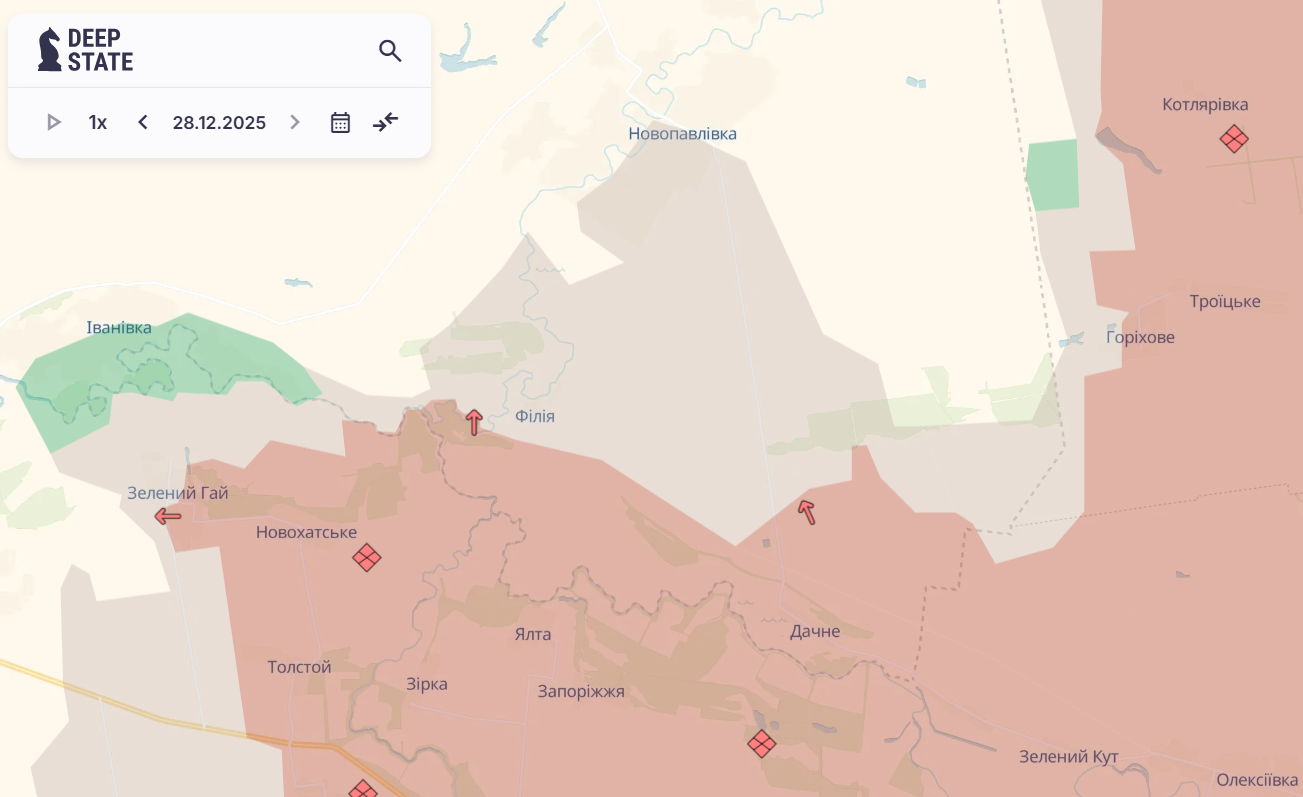
Task: Click the 28.12.2025 date field
Action: pos(219,122)
